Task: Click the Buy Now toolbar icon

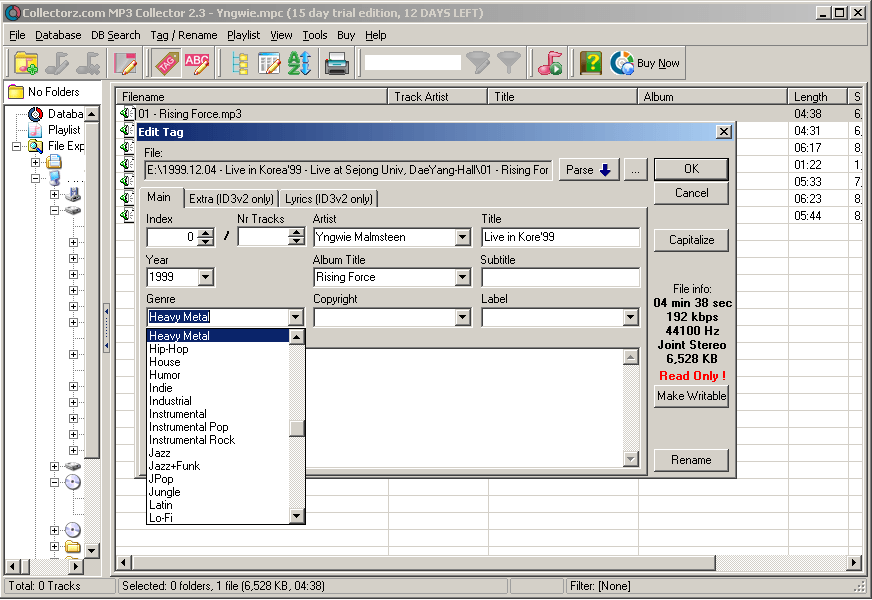Action: (x=645, y=64)
